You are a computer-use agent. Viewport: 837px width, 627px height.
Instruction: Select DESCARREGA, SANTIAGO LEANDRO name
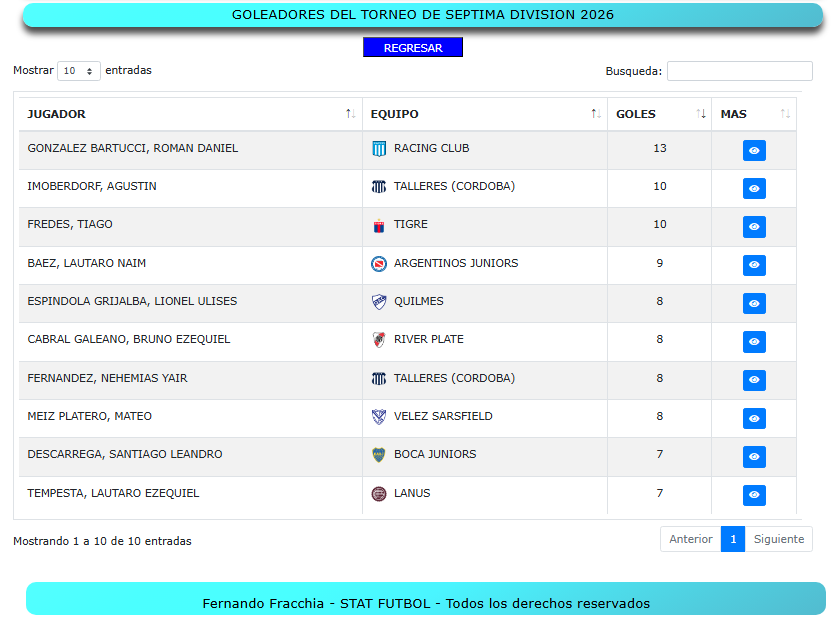pos(124,454)
